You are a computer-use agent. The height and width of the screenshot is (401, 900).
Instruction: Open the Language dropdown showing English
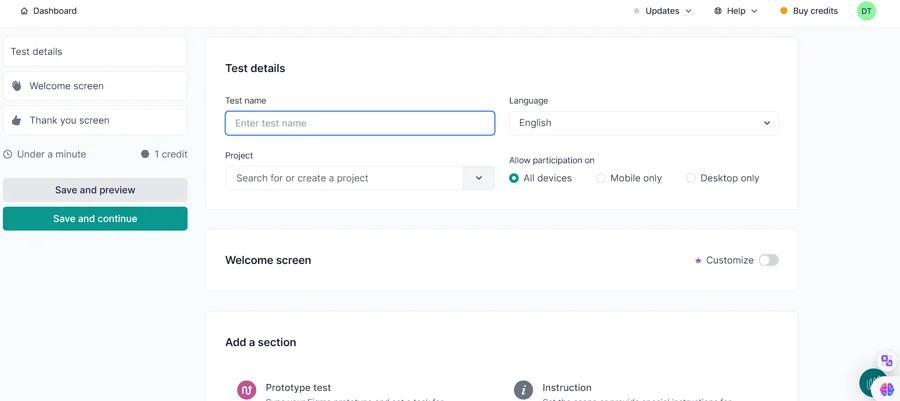[643, 123]
